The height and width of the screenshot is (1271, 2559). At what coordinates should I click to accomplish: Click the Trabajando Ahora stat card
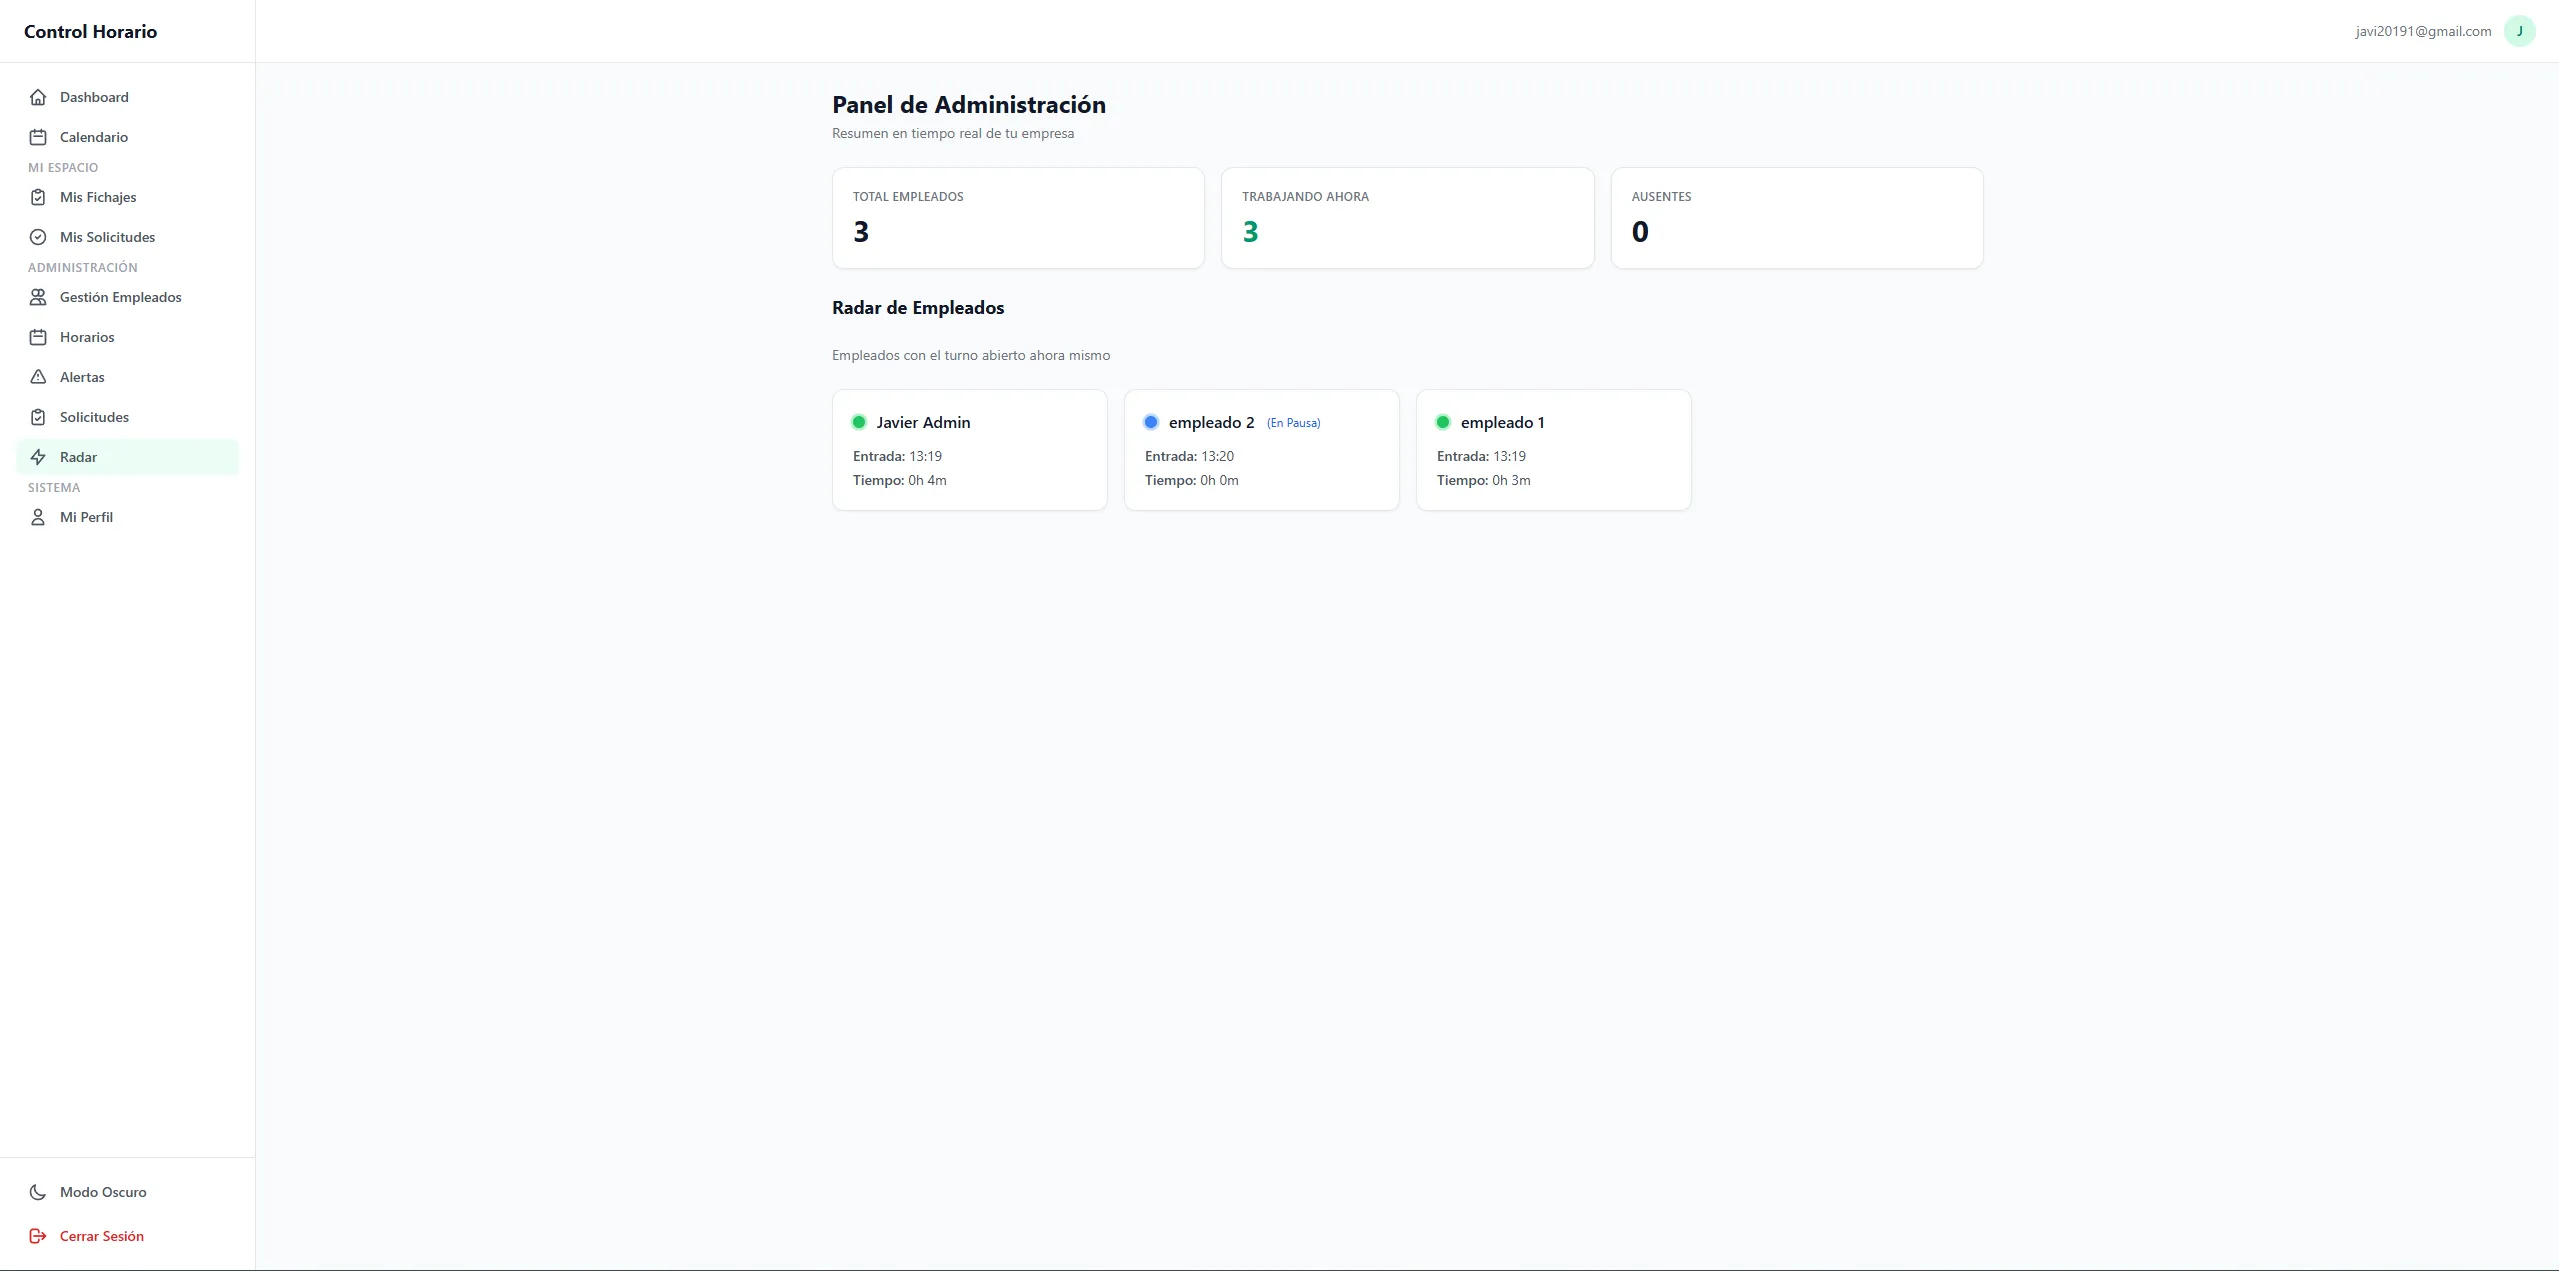click(1408, 218)
